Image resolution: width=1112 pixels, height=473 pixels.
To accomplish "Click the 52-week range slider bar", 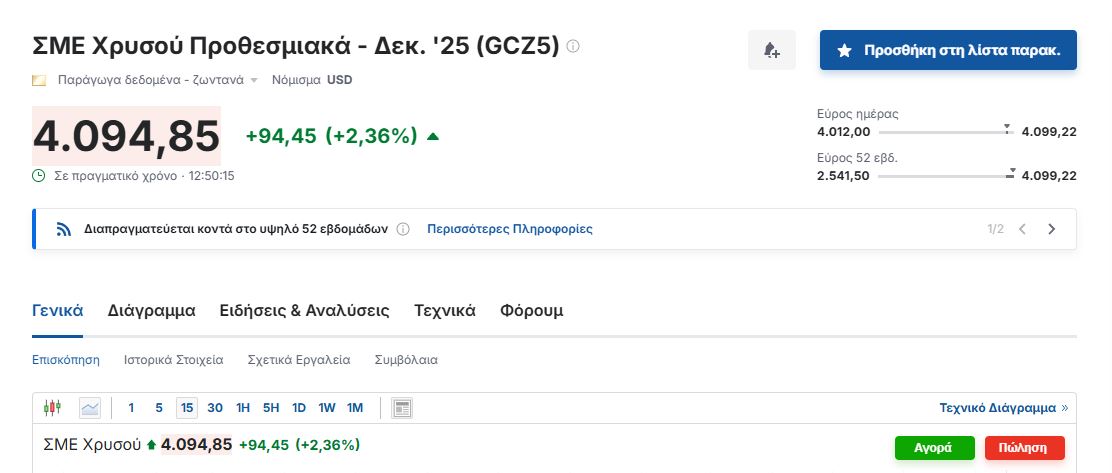I will point(945,176).
